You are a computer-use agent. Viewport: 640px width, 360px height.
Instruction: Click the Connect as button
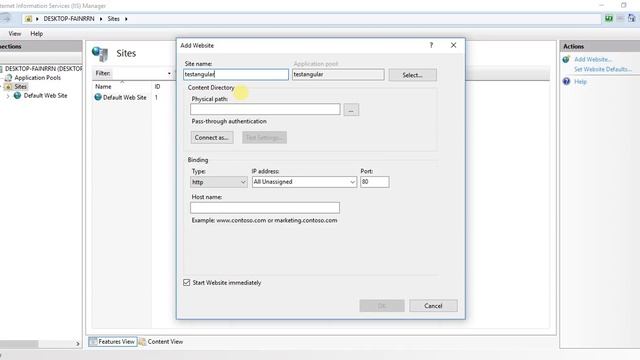(x=212, y=138)
